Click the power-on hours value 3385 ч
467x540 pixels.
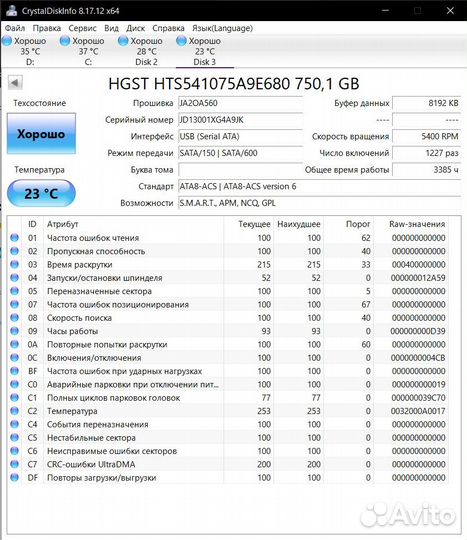[x=426, y=169]
